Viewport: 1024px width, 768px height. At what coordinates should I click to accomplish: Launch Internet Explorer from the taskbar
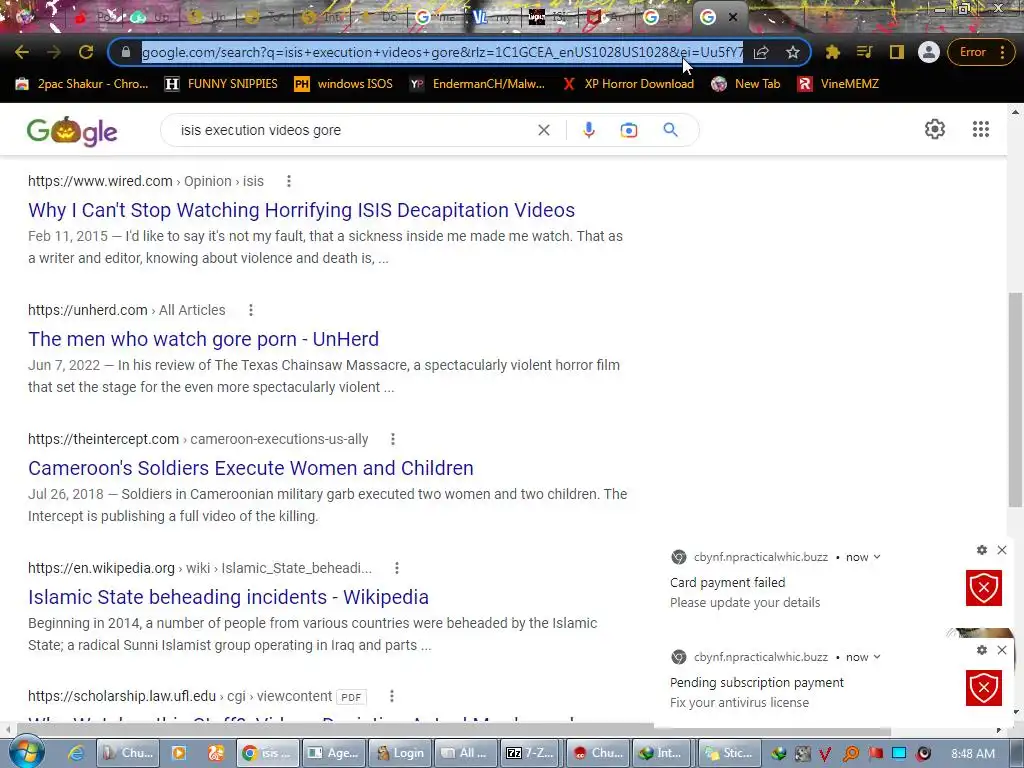[76, 753]
